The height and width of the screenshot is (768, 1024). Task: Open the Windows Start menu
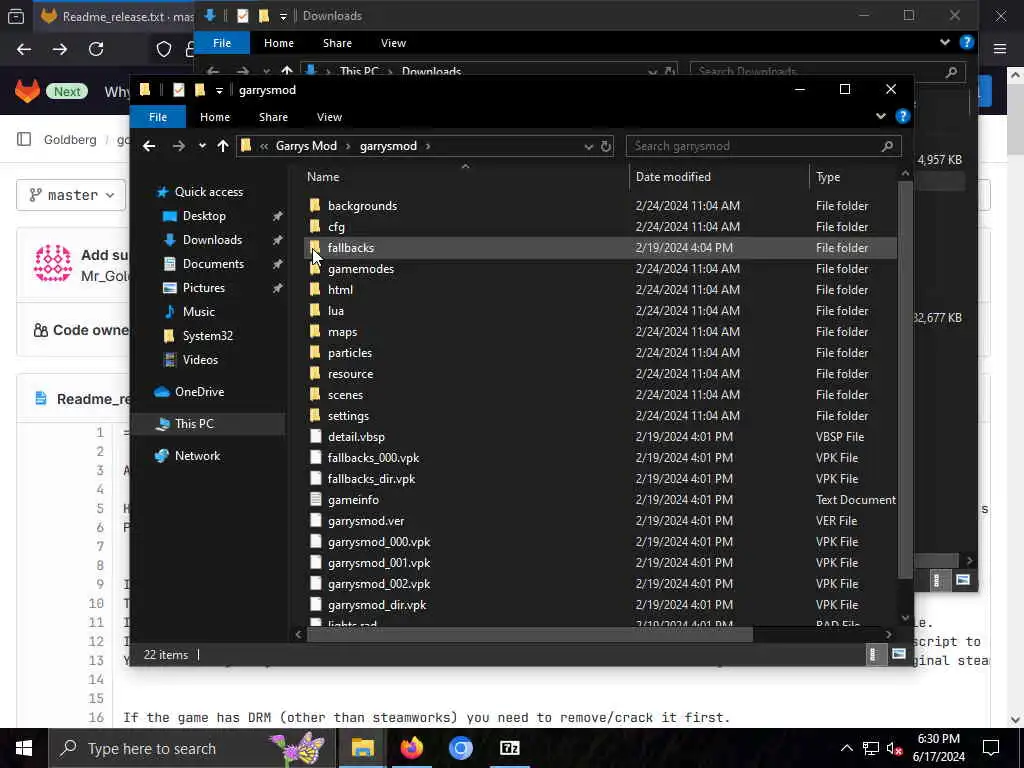pos(24,748)
